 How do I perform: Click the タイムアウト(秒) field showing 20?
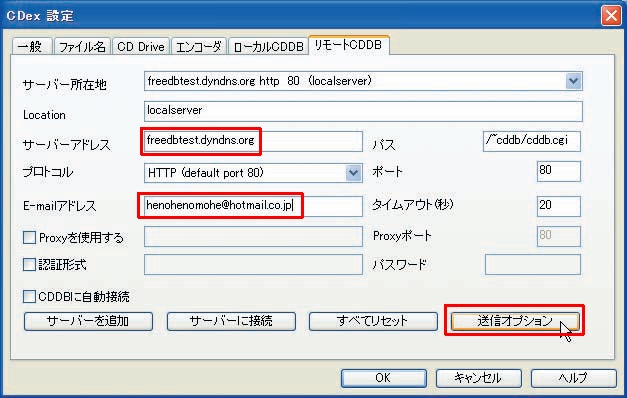[559, 206]
